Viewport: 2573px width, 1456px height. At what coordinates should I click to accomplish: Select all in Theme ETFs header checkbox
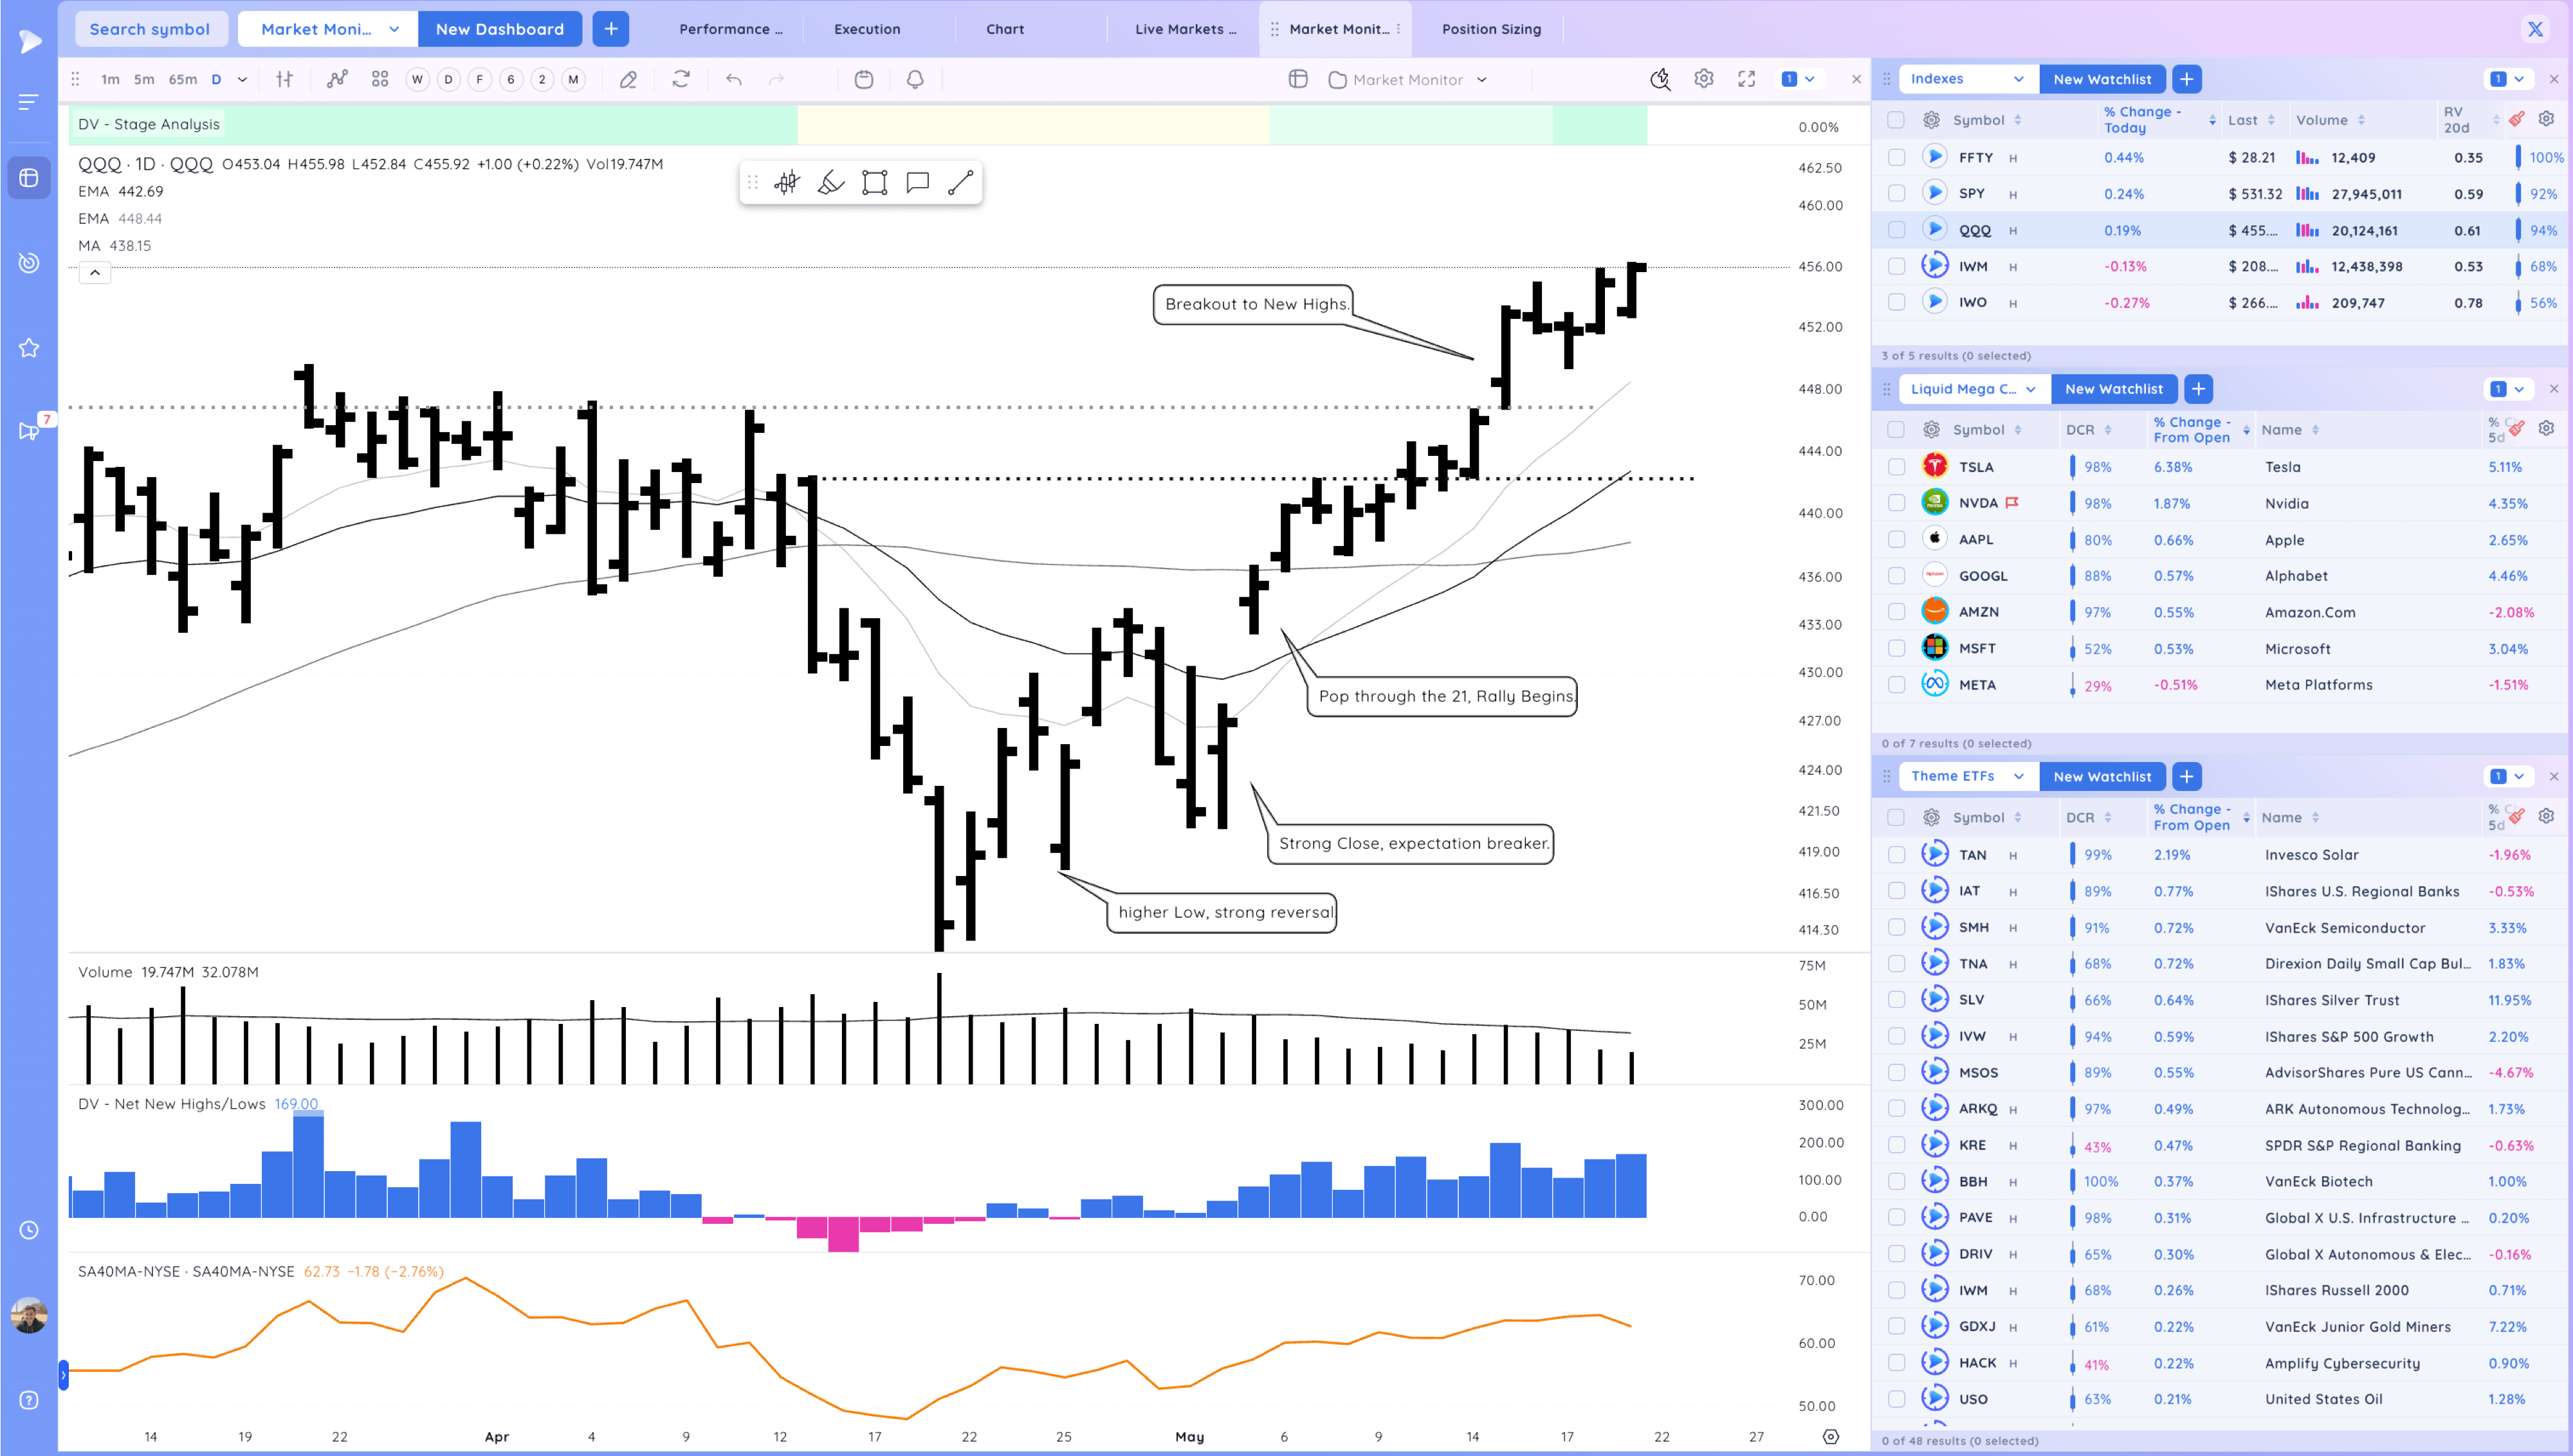pos(1896,817)
